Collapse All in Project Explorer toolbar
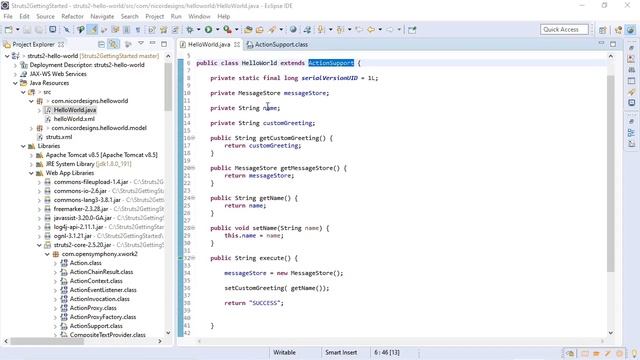 click(102, 44)
